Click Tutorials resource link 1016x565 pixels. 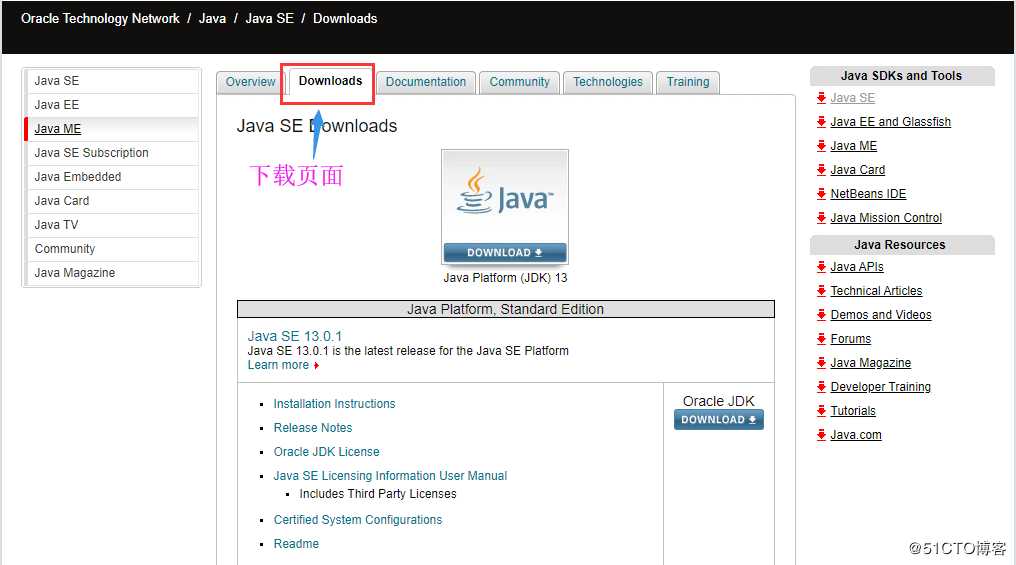(853, 410)
